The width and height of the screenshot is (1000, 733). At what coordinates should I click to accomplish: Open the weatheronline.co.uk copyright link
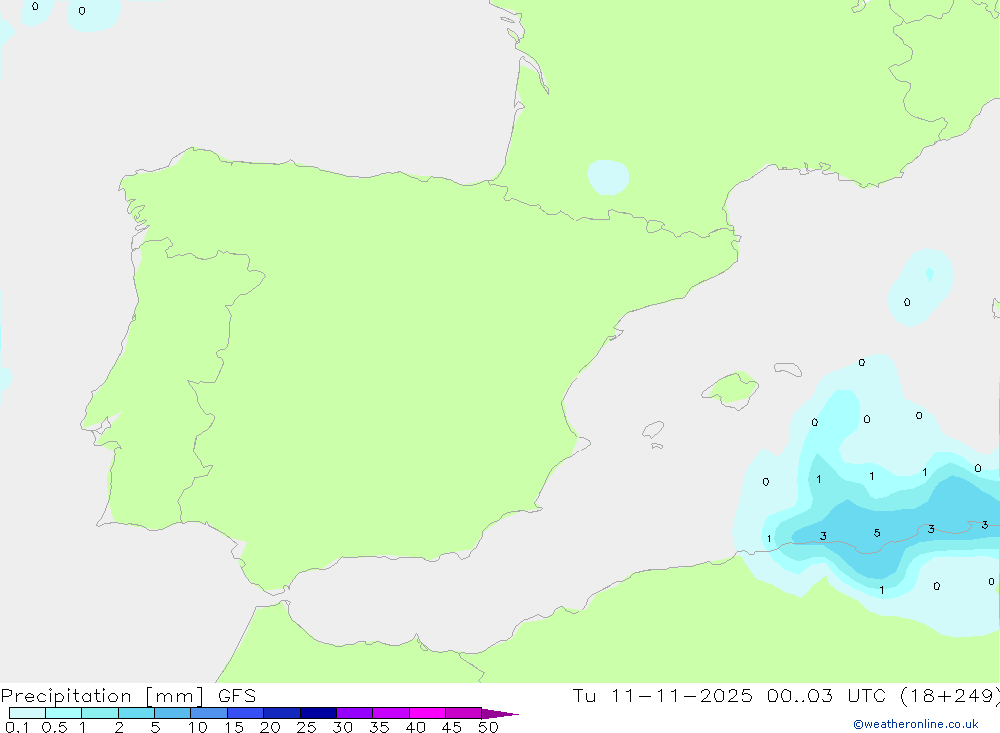coord(916,724)
